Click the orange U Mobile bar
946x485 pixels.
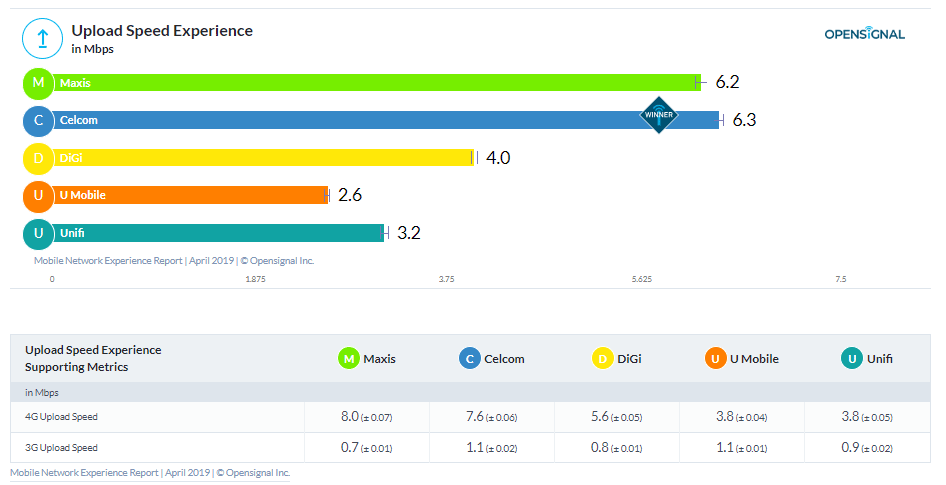point(190,195)
